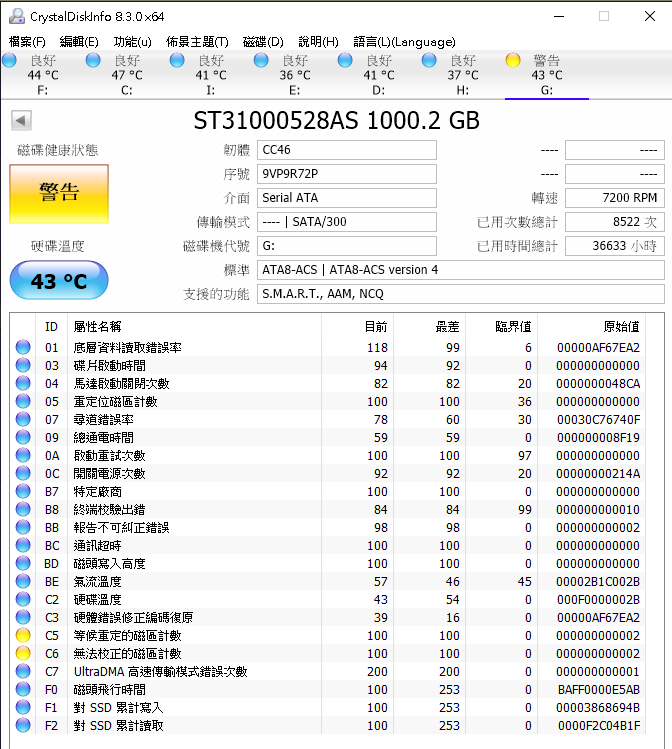Image resolution: width=672 pixels, height=749 pixels.
Task: Click status orb for attribute C3
Action: pyautogui.click(x=23, y=617)
